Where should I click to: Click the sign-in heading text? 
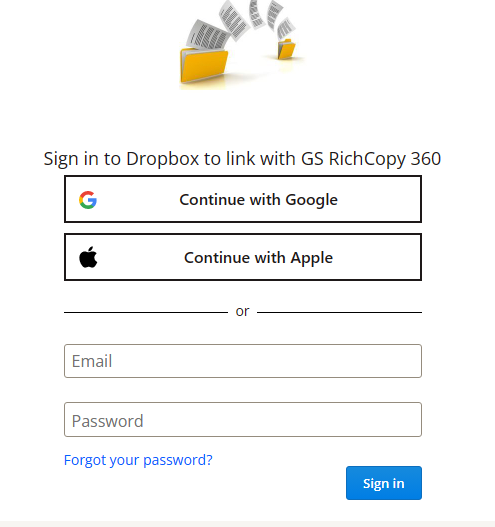point(242,159)
